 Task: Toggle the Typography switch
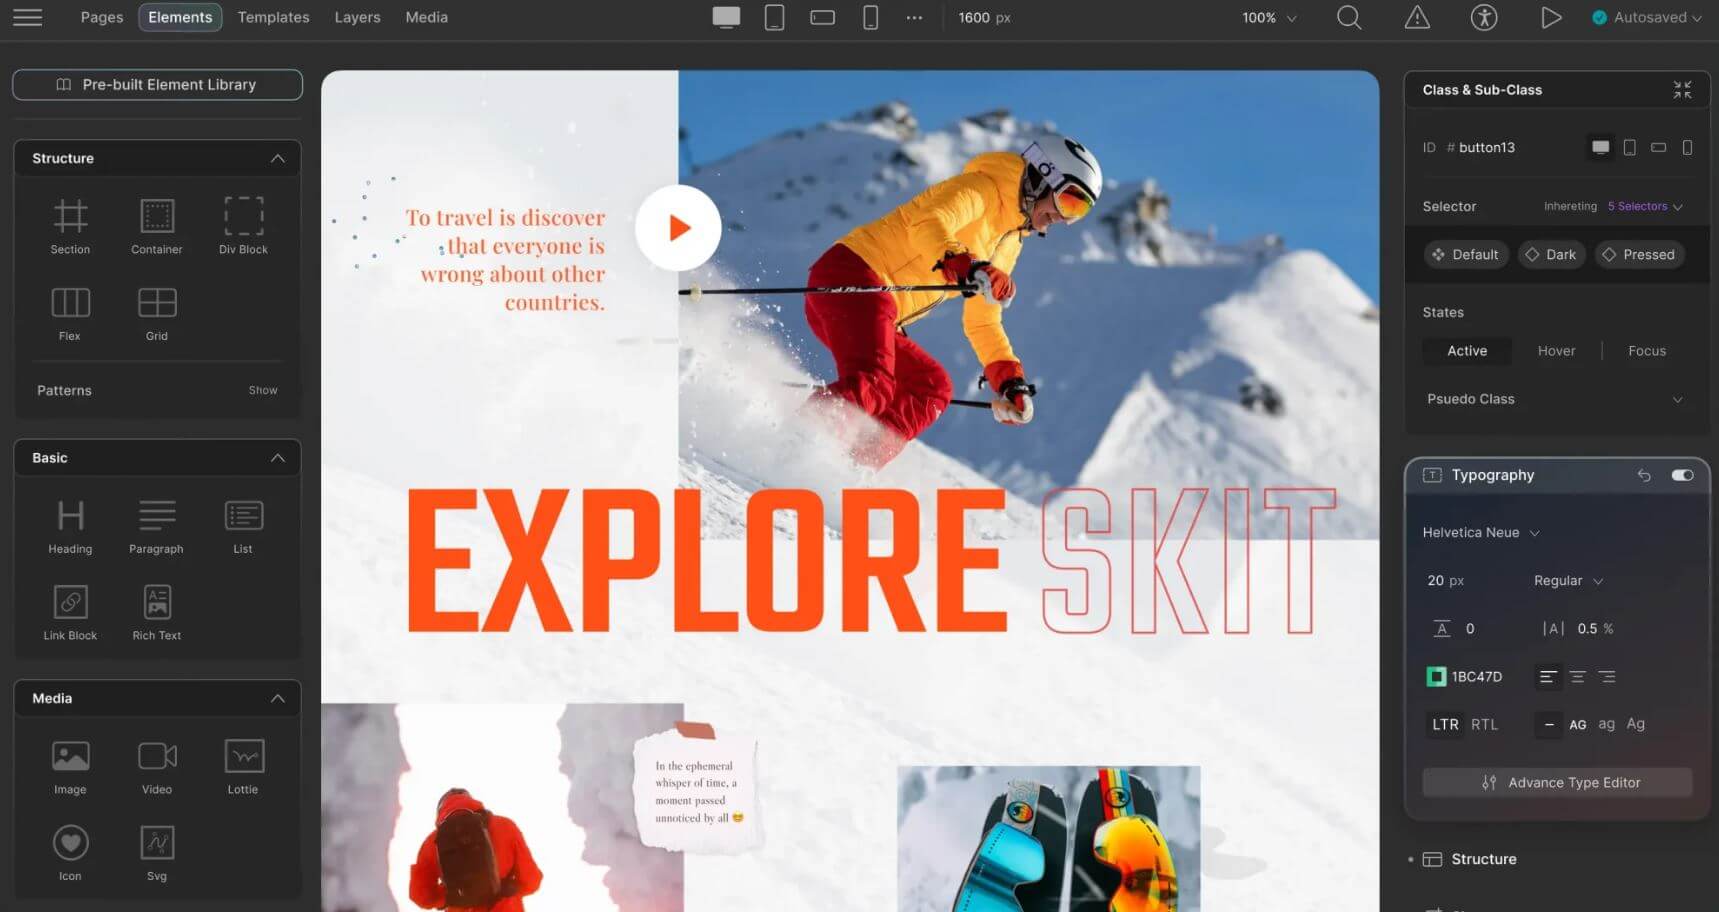pyautogui.click(x=1682, y=475)
